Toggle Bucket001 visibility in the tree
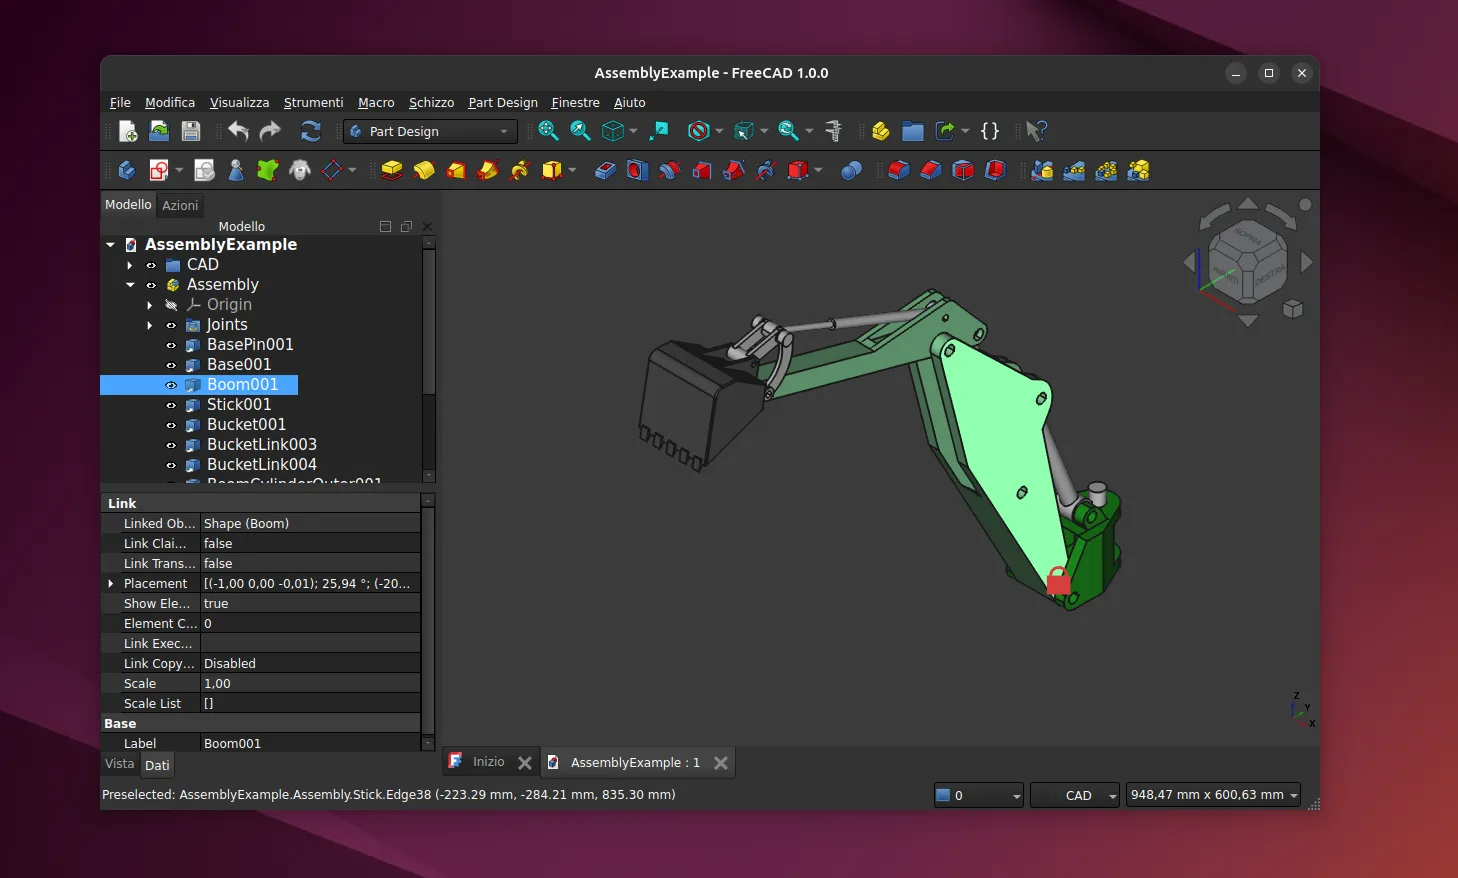 171,424
